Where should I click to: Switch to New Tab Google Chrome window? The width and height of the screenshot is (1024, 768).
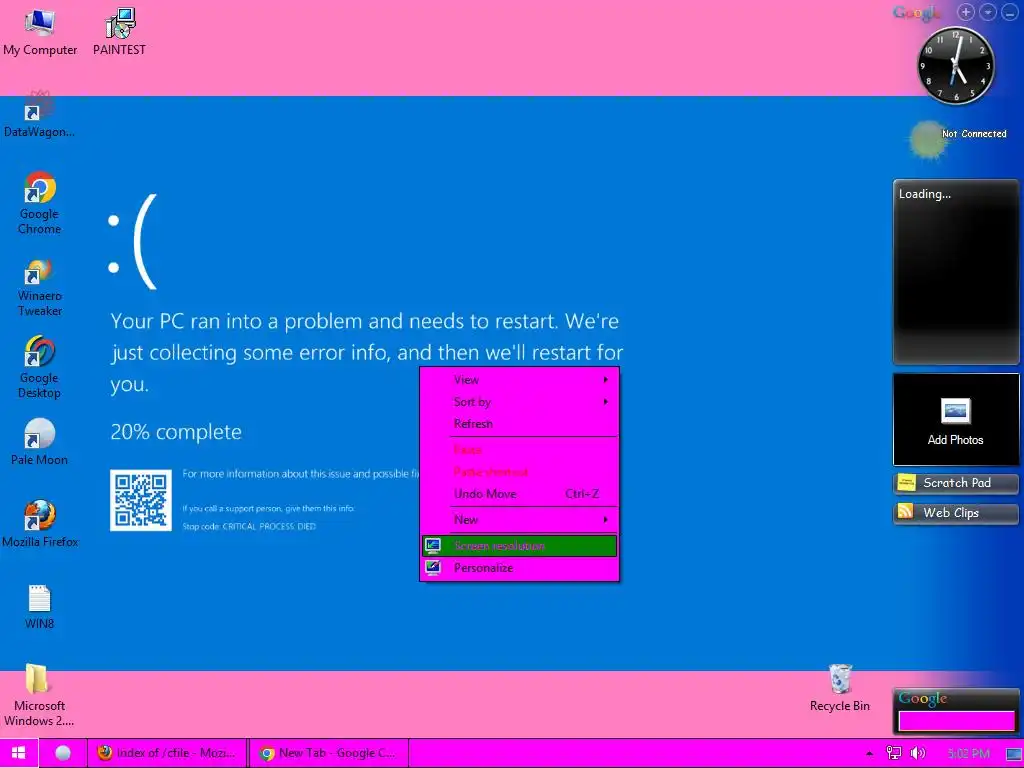pyautogui.click(x=328, y=753)
